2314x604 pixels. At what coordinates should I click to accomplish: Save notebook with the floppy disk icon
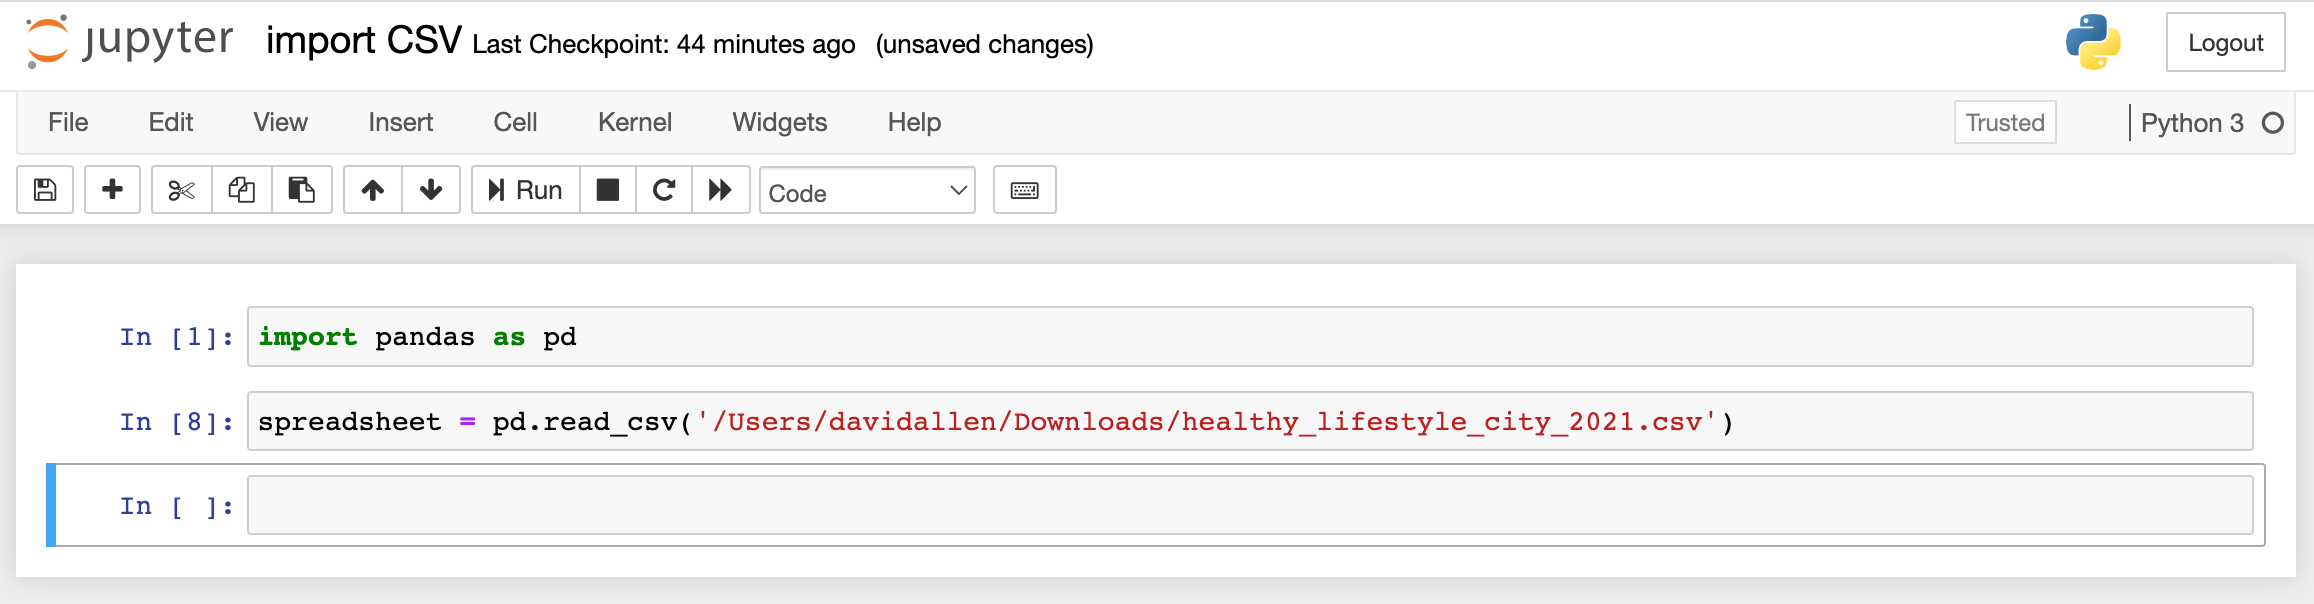[45, 190]
